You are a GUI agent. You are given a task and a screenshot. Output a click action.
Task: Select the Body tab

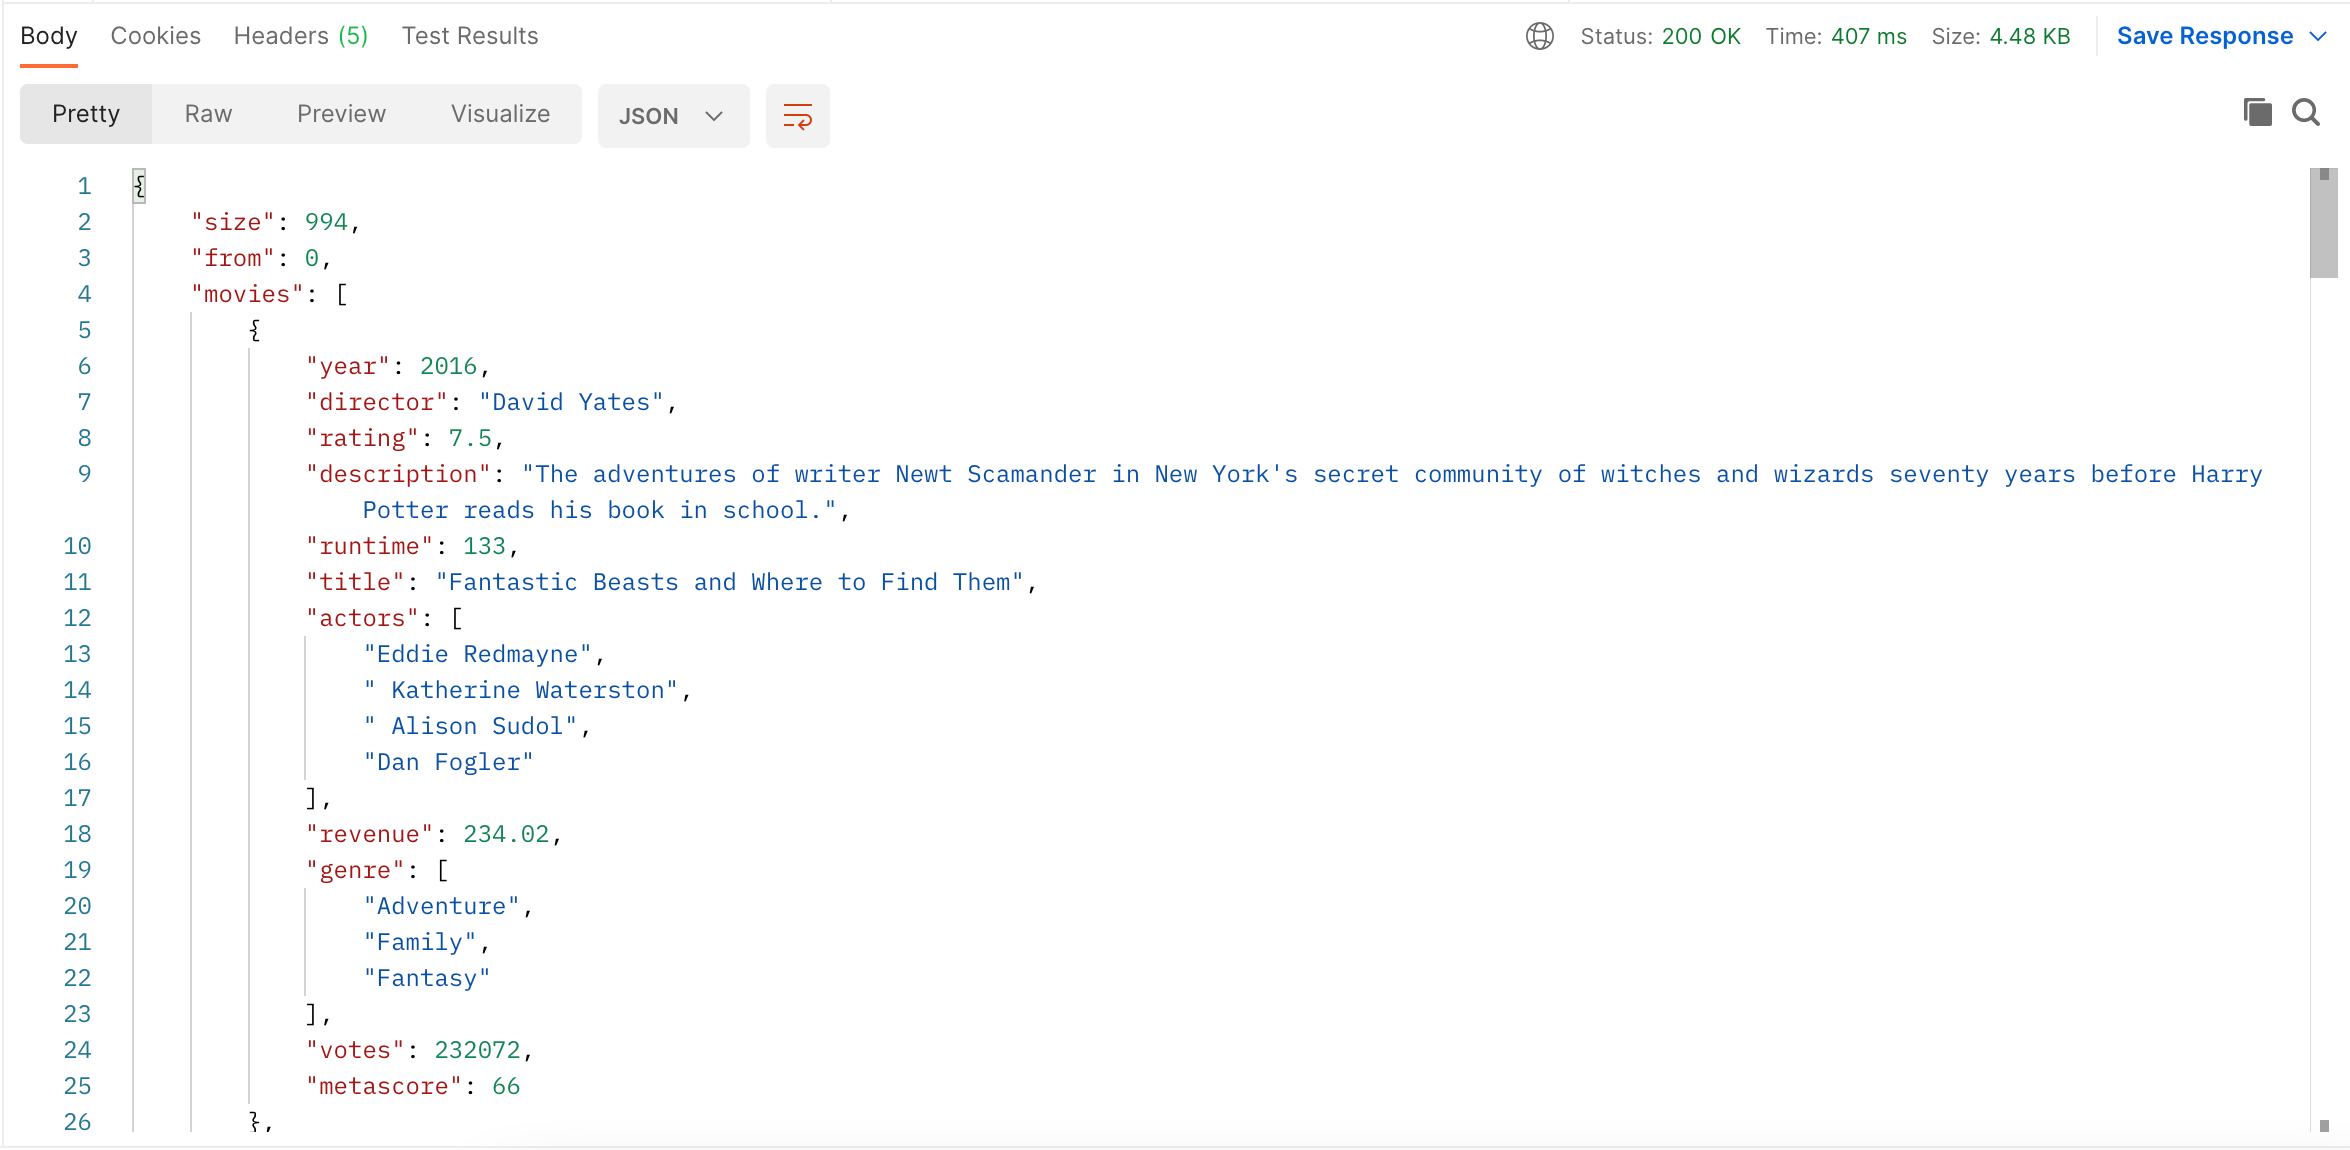tap(48, 37)
